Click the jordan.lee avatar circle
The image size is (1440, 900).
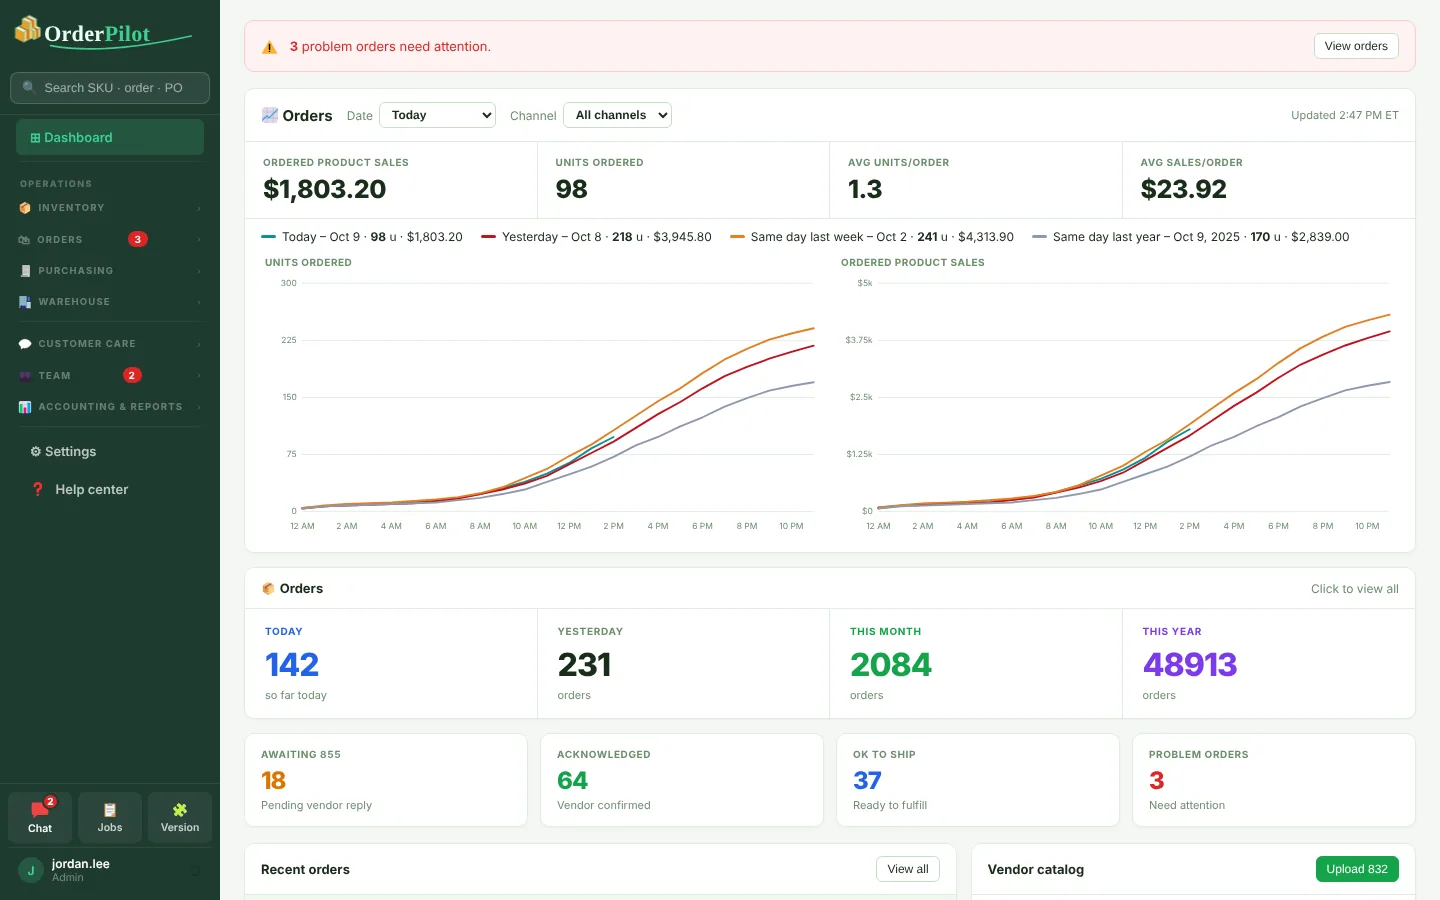tap(31, 870)
